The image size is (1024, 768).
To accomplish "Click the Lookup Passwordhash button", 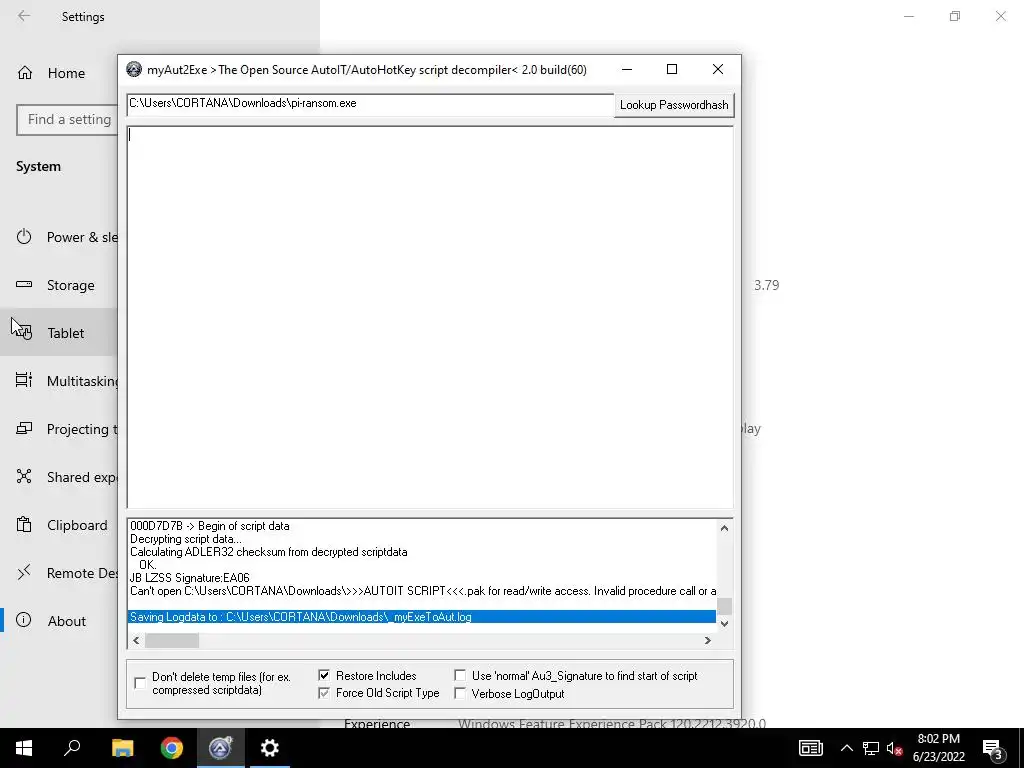I will coord(674,105).
